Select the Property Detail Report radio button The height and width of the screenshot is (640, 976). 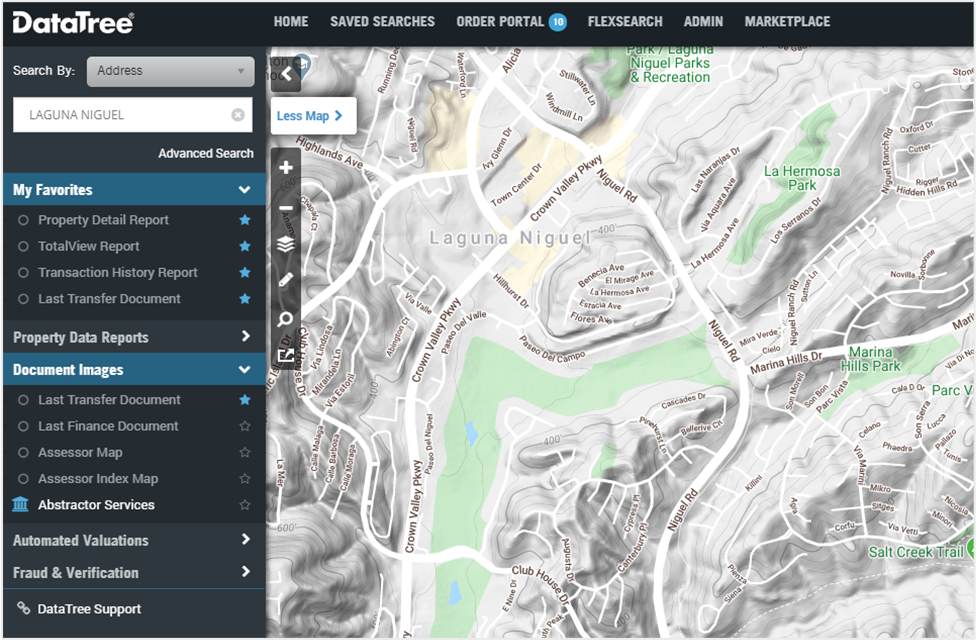pos(23,220)
